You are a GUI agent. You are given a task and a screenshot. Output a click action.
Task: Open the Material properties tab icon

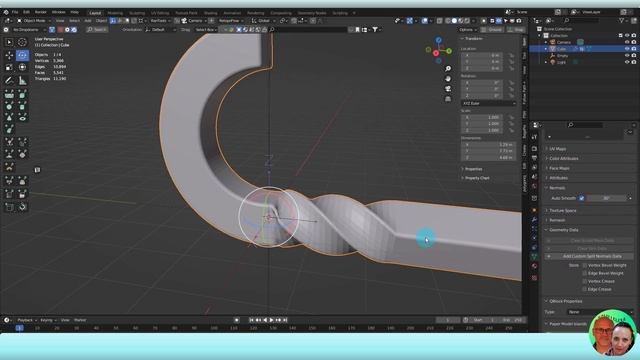click(x=534, y=266)
